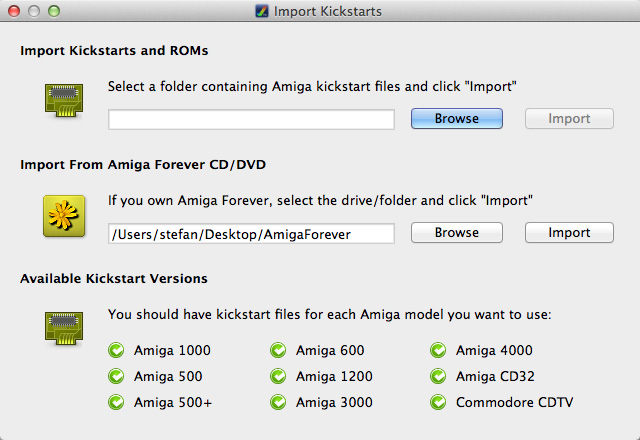Screen dimensions: 640x440
Task: Click the /Users/stefan/Desktop/AmigaForever path field
Action: pyautogui.click(x=251, y=233)
